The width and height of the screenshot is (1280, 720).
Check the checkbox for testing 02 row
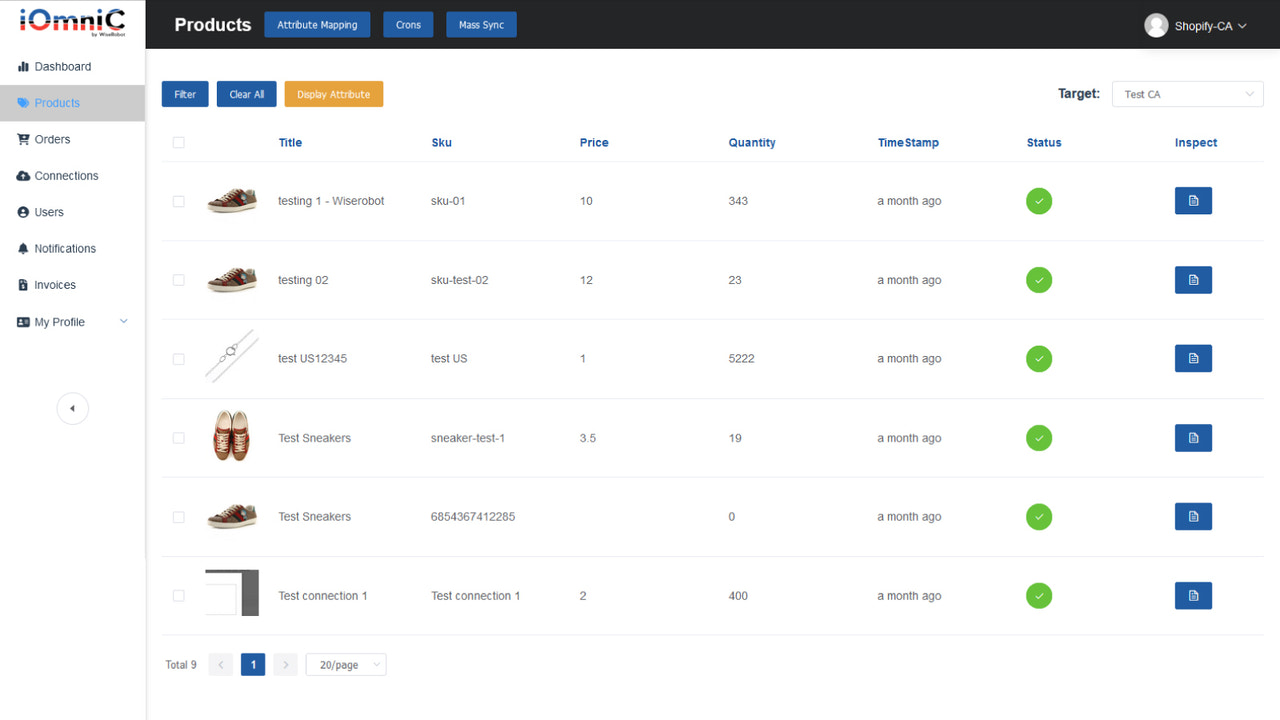178,280
